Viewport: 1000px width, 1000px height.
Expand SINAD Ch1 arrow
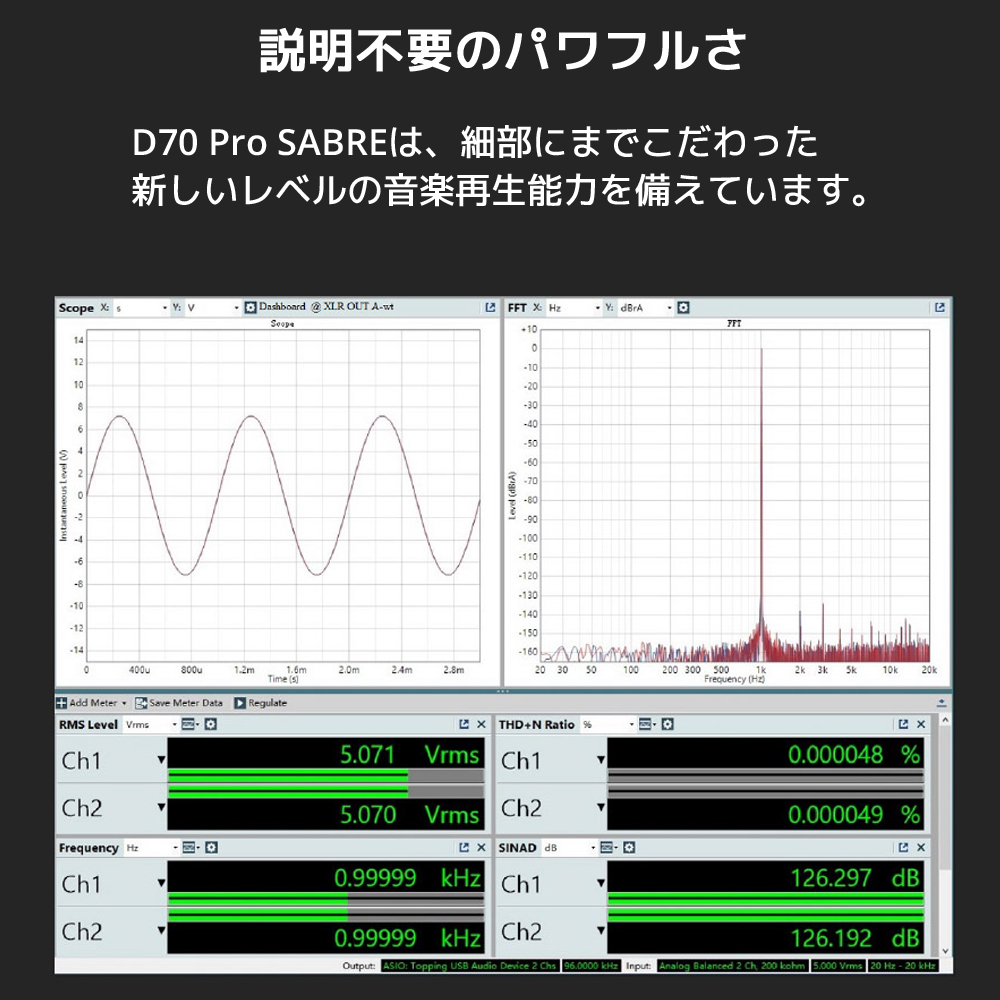point(601,883)
